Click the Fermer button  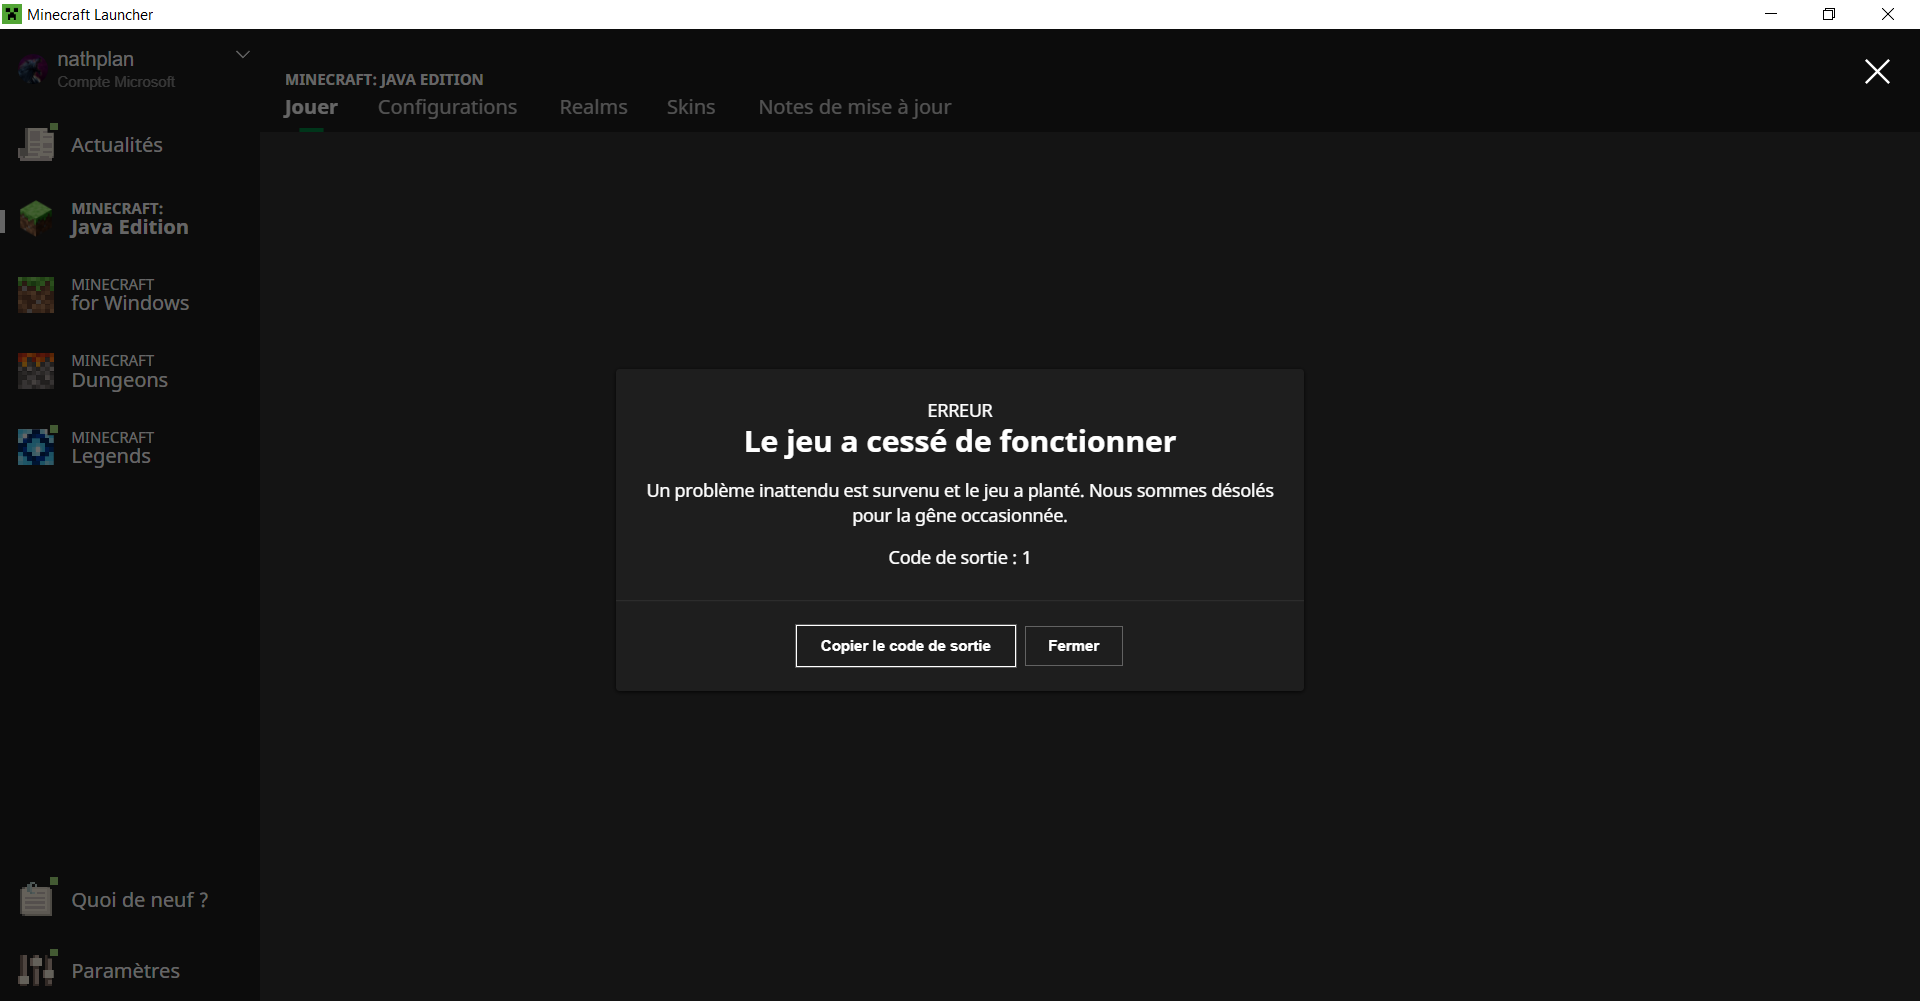tap(1074, 646)
